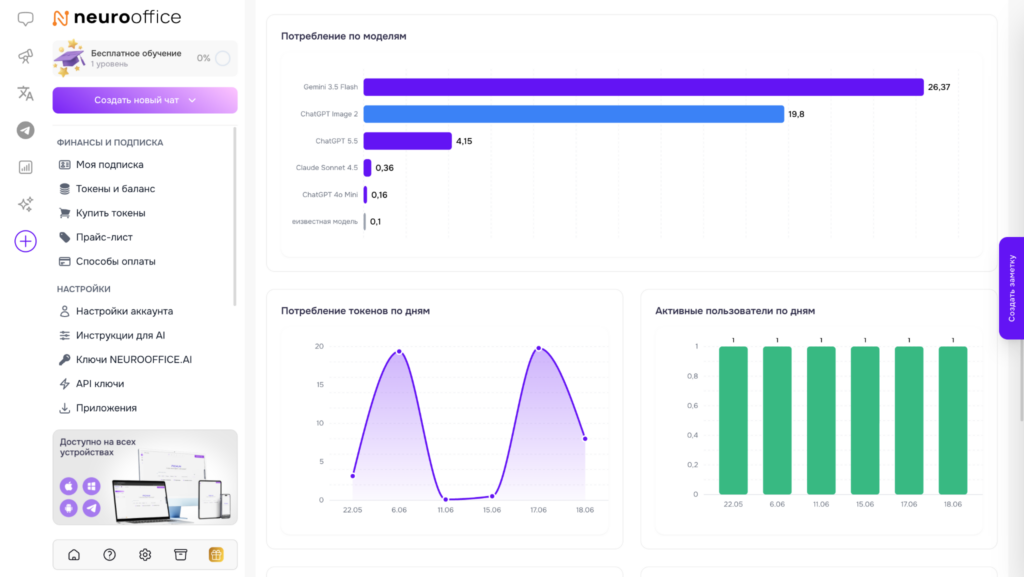The height and width of the screenshot is (577, 1024).
Task: Click the 6.06 data point on token chart
Action: click(399, 352)
